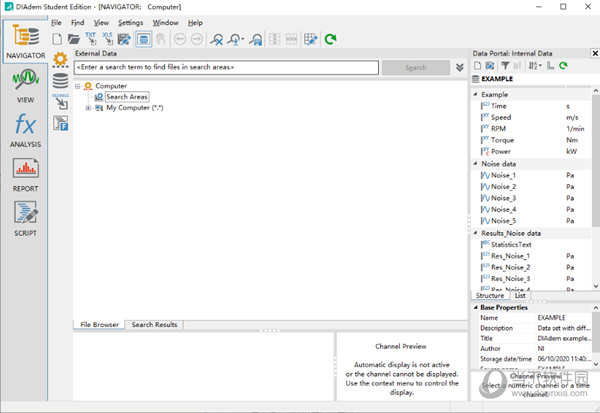Go to the SCRIPT panel

tap(24, 217)
